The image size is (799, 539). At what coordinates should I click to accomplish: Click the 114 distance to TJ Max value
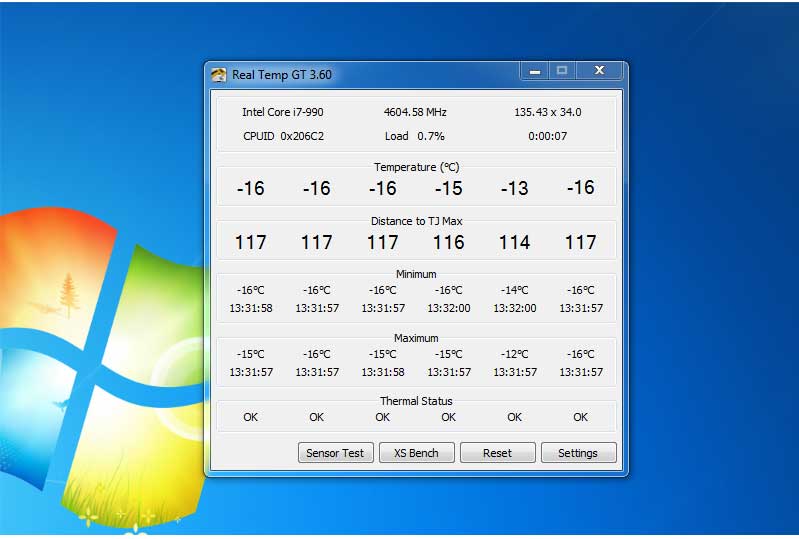(514, 242)
